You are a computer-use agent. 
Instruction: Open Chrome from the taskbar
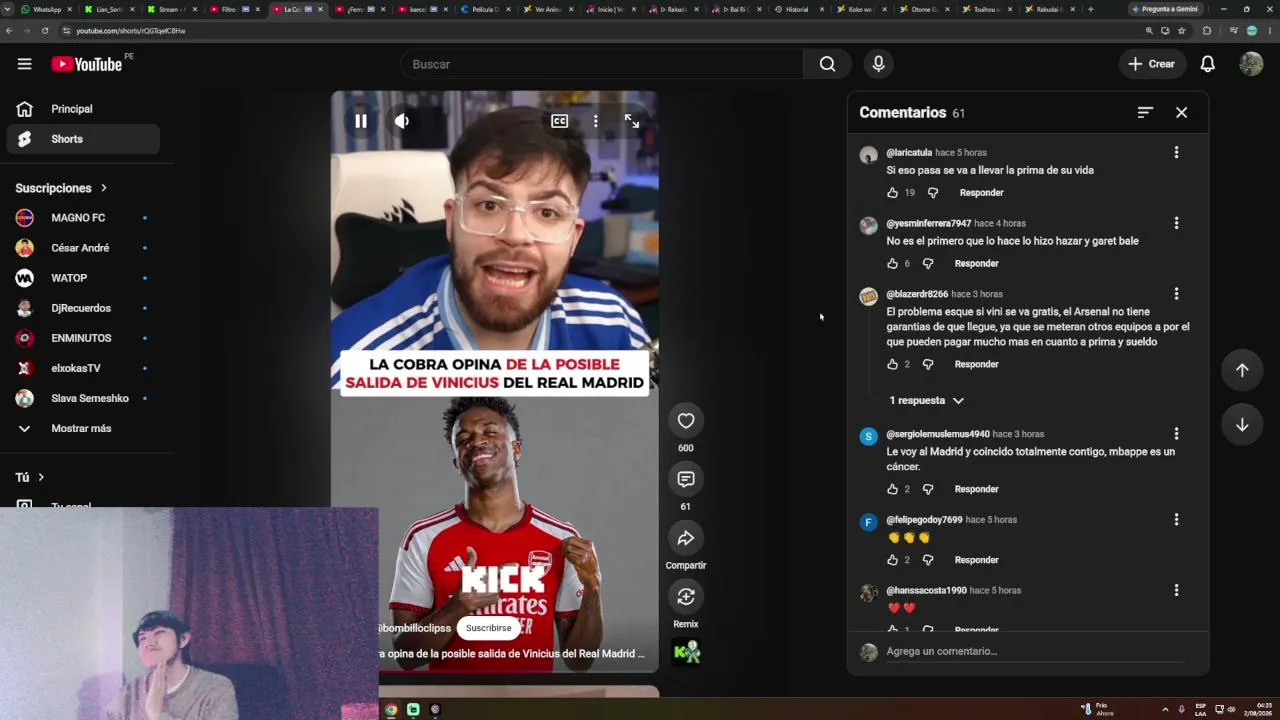[391, 710]
